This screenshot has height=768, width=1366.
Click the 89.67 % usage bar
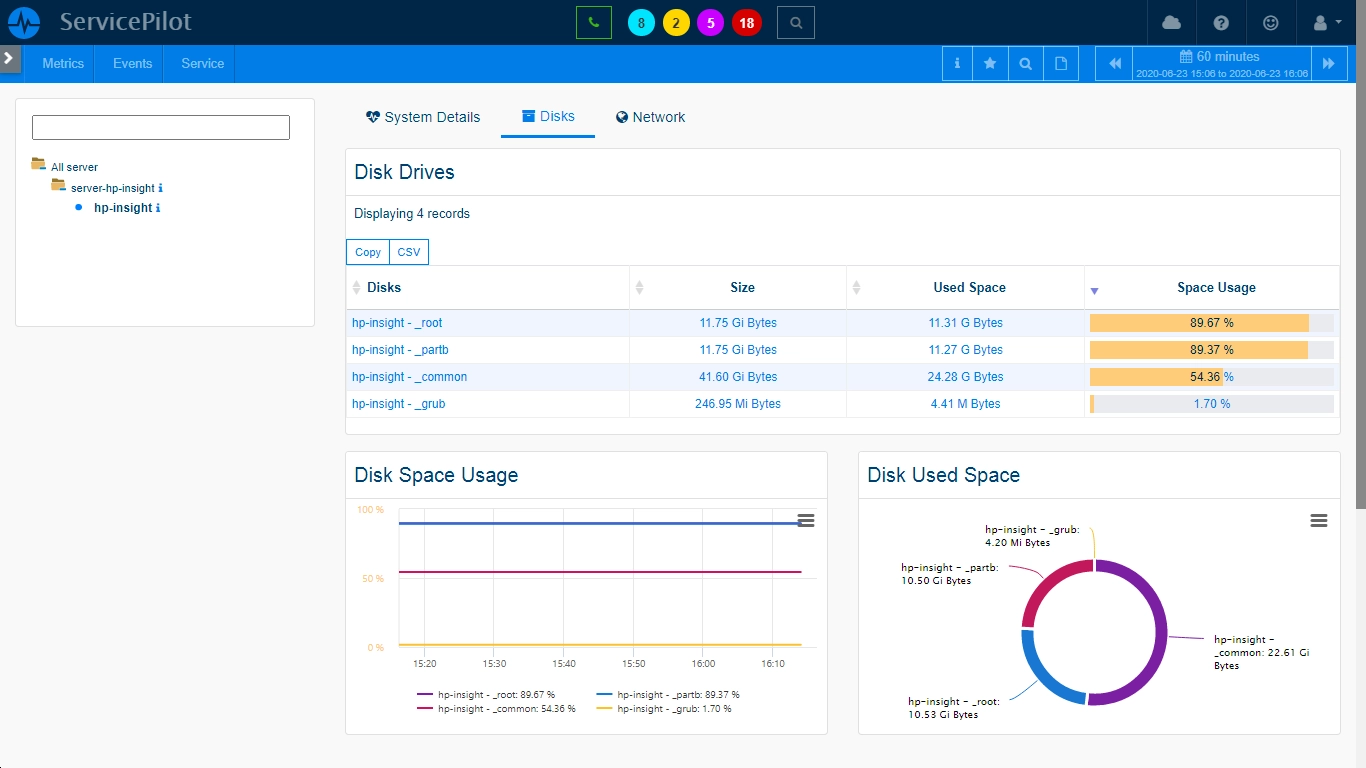[x=1212, y=323]
